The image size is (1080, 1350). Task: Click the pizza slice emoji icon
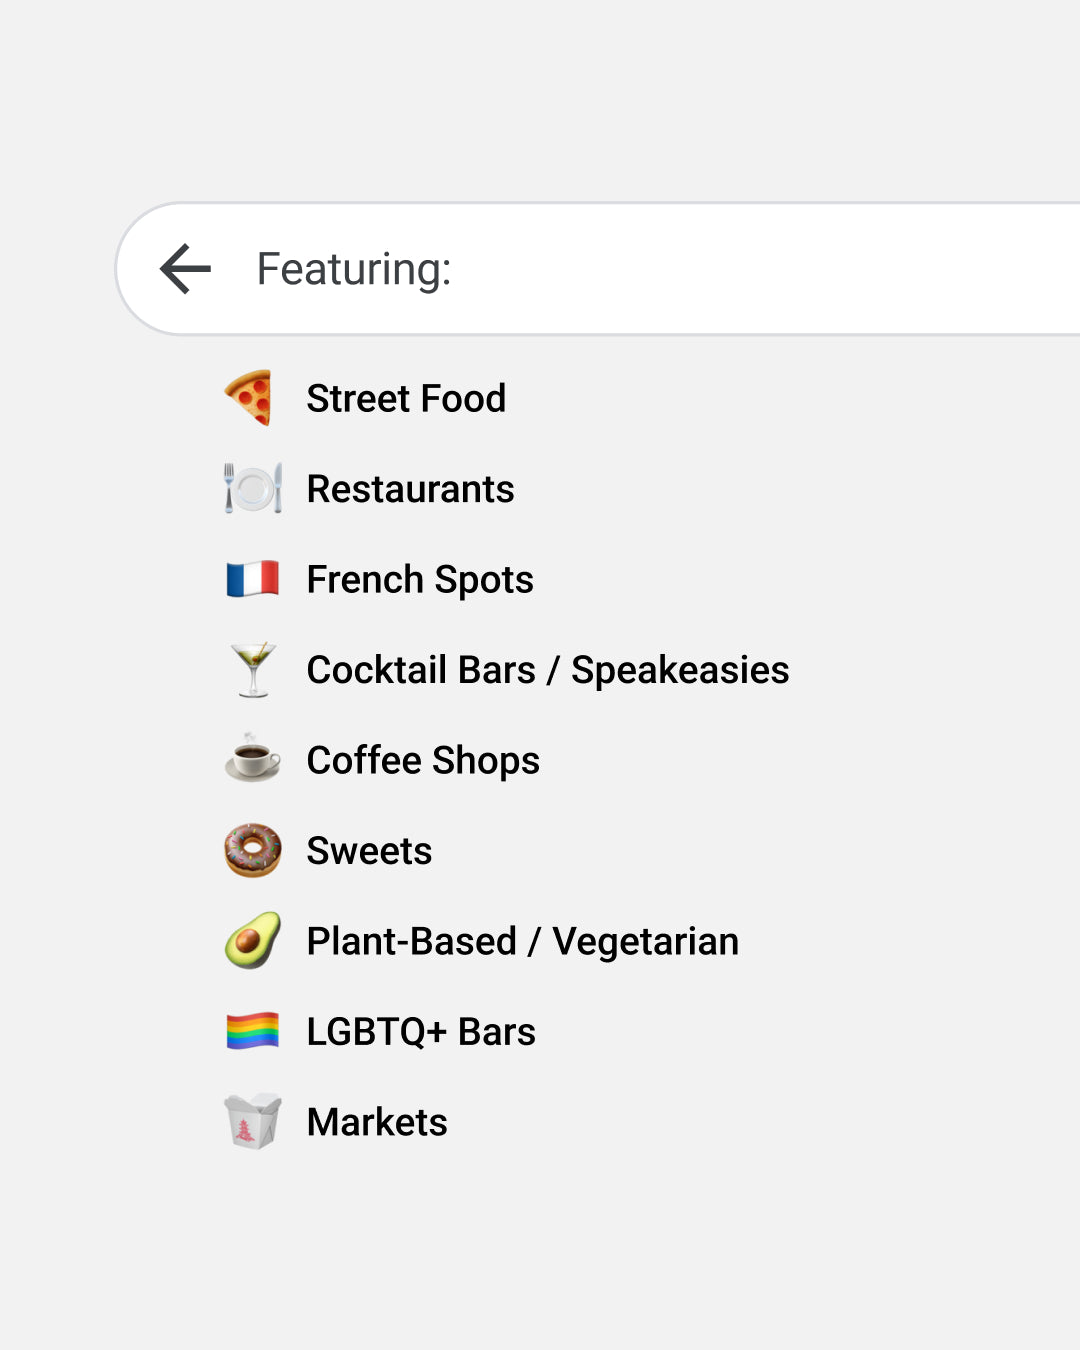[250, 398]
